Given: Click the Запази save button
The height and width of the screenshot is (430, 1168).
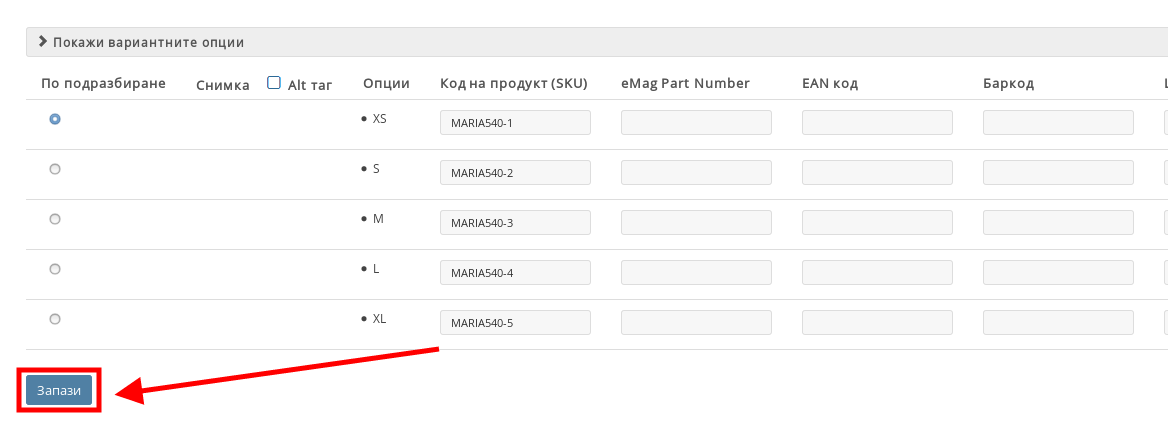Looking at the screenshot, I should (59, 391).
